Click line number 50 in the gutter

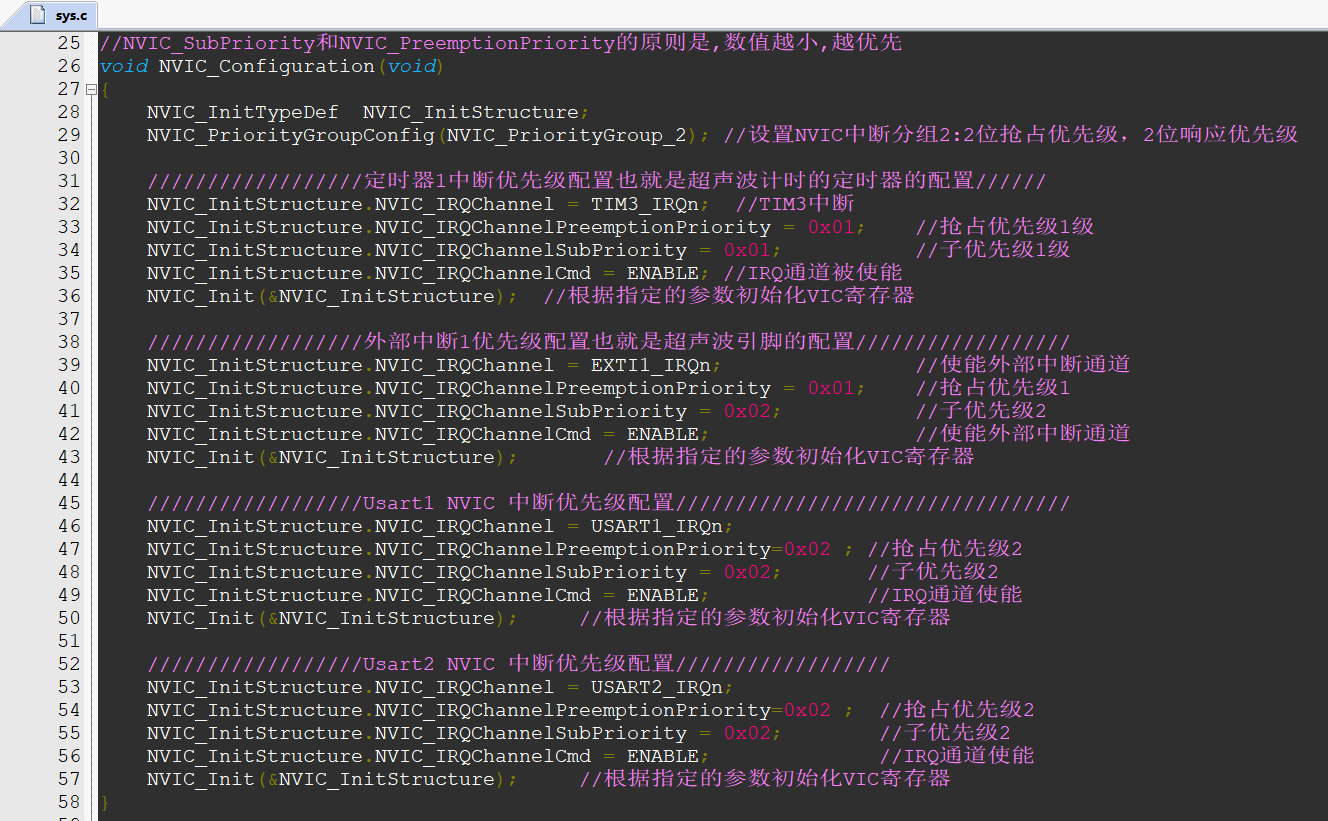point(69,618)
